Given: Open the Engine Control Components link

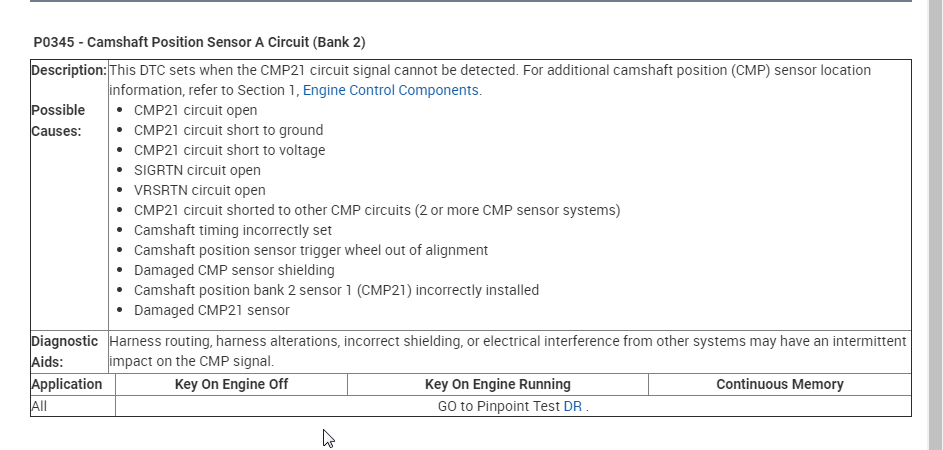Looking at the screenshot, I should point(391,90).
